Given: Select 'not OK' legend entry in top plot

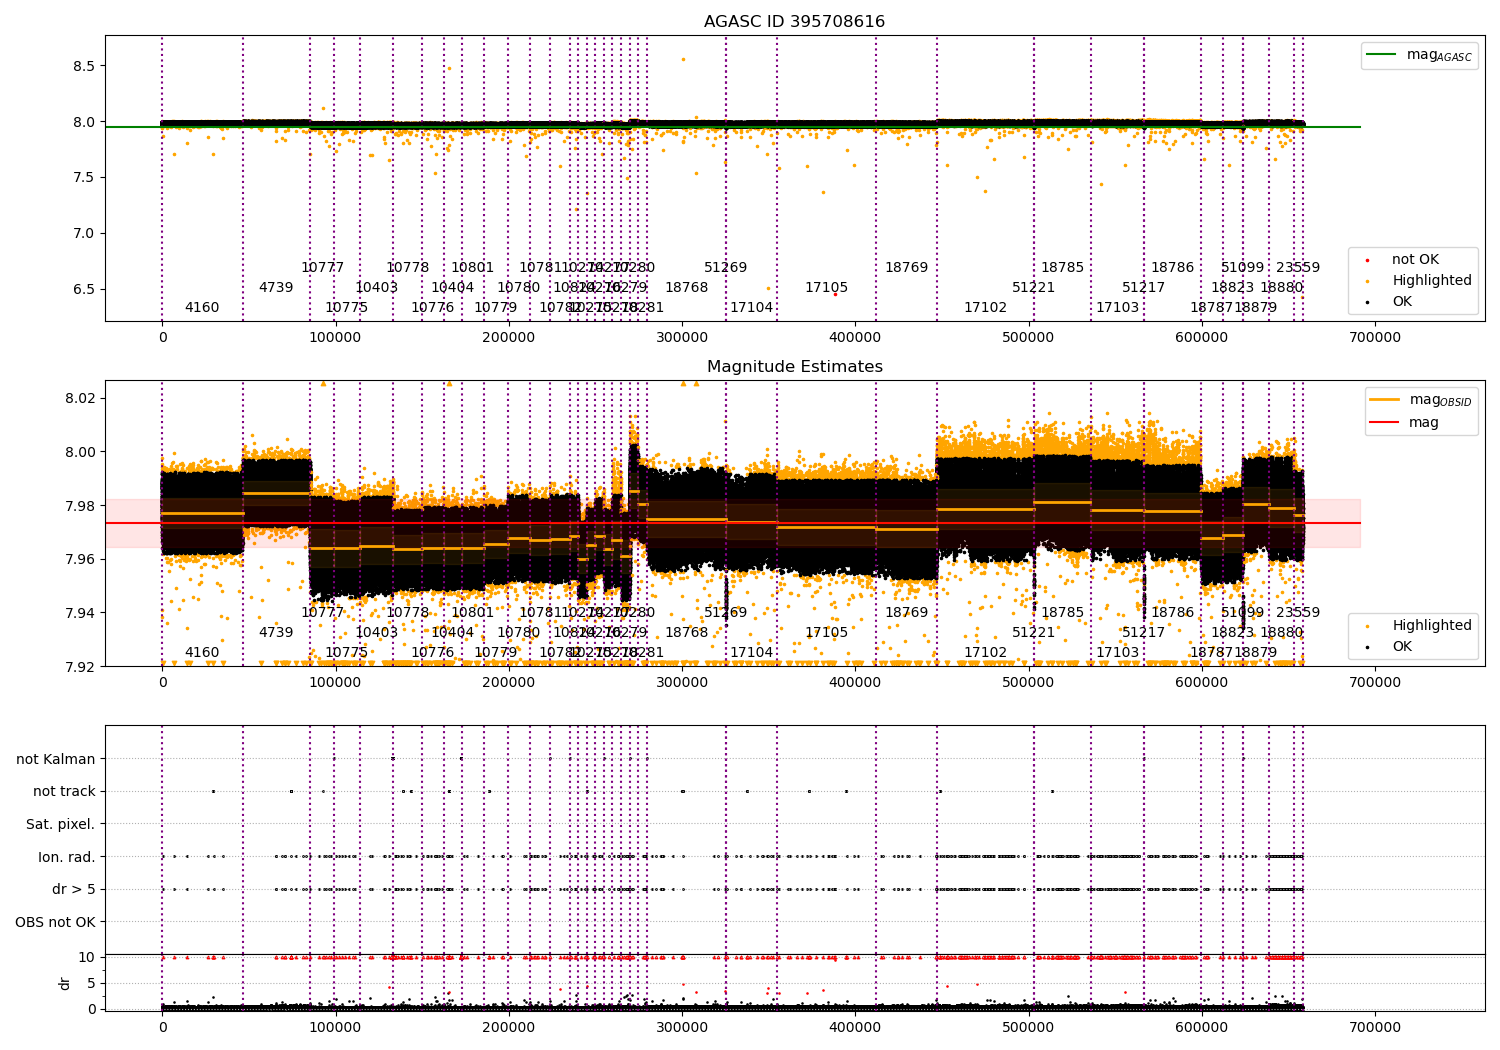Looking at the screenshot, I should (x=1415, y=260).
